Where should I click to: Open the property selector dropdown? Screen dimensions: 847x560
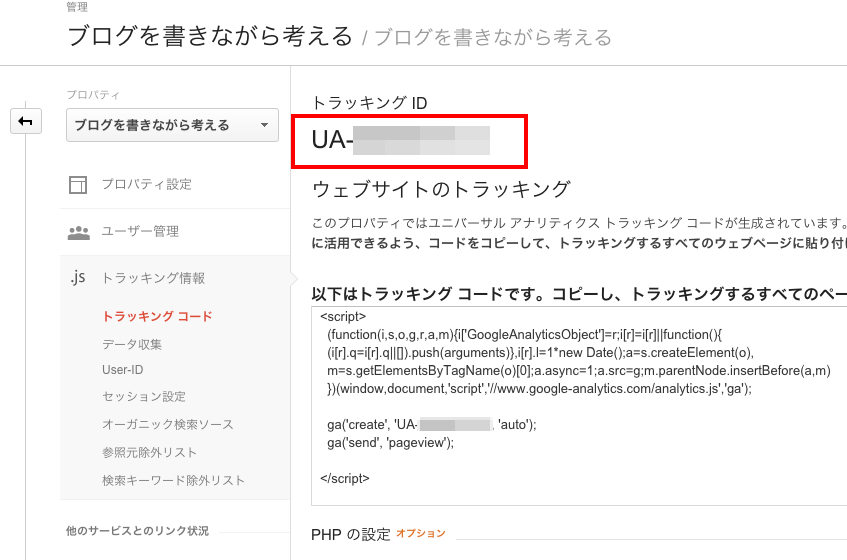click(x=172, y=125)
